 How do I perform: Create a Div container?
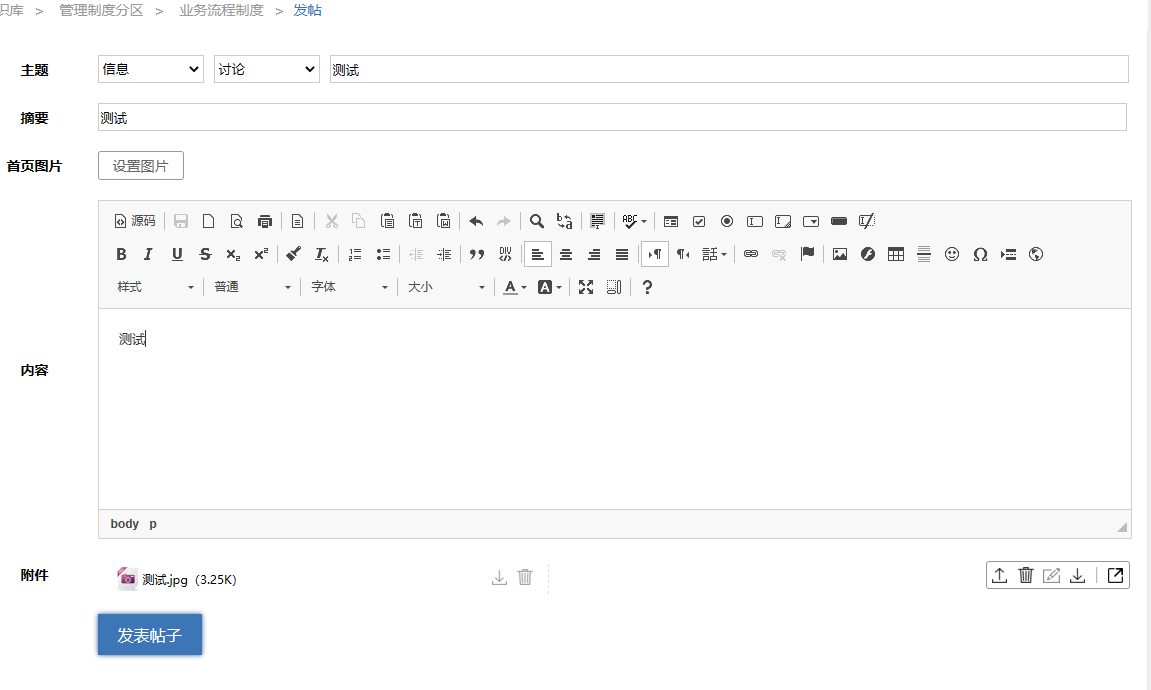click(505, 254)
